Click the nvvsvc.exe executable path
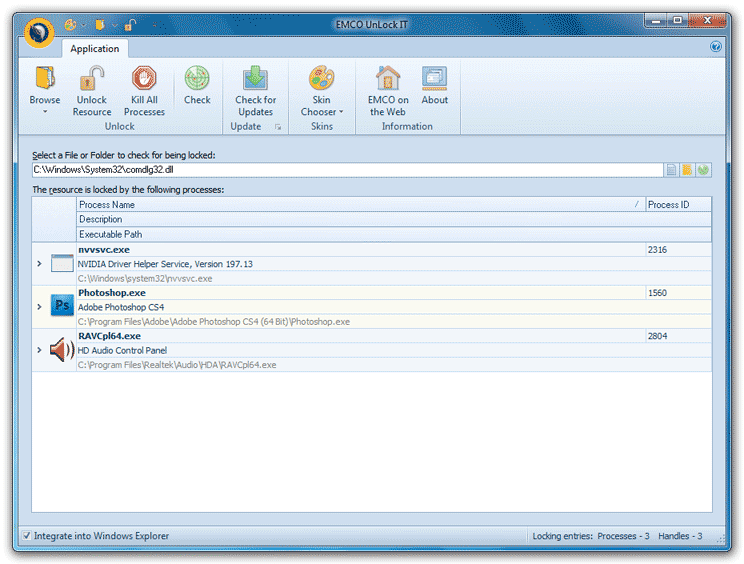This screenshot has width=744, height=564. pos(145,278)
